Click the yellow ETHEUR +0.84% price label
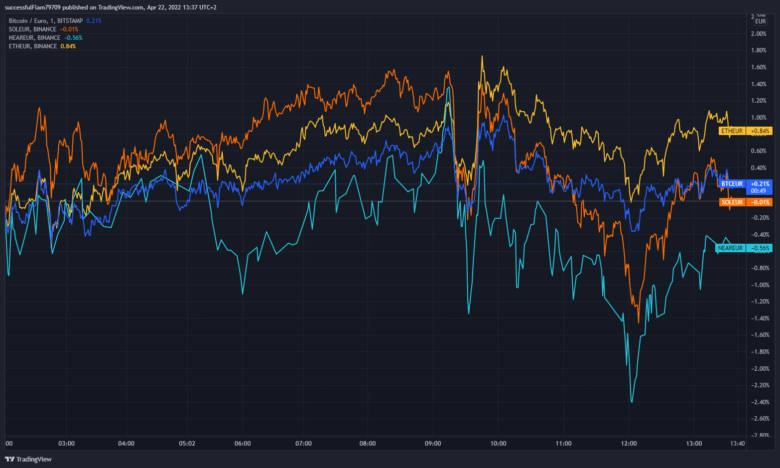Viewport: 780px width, 468px height. 746,131
